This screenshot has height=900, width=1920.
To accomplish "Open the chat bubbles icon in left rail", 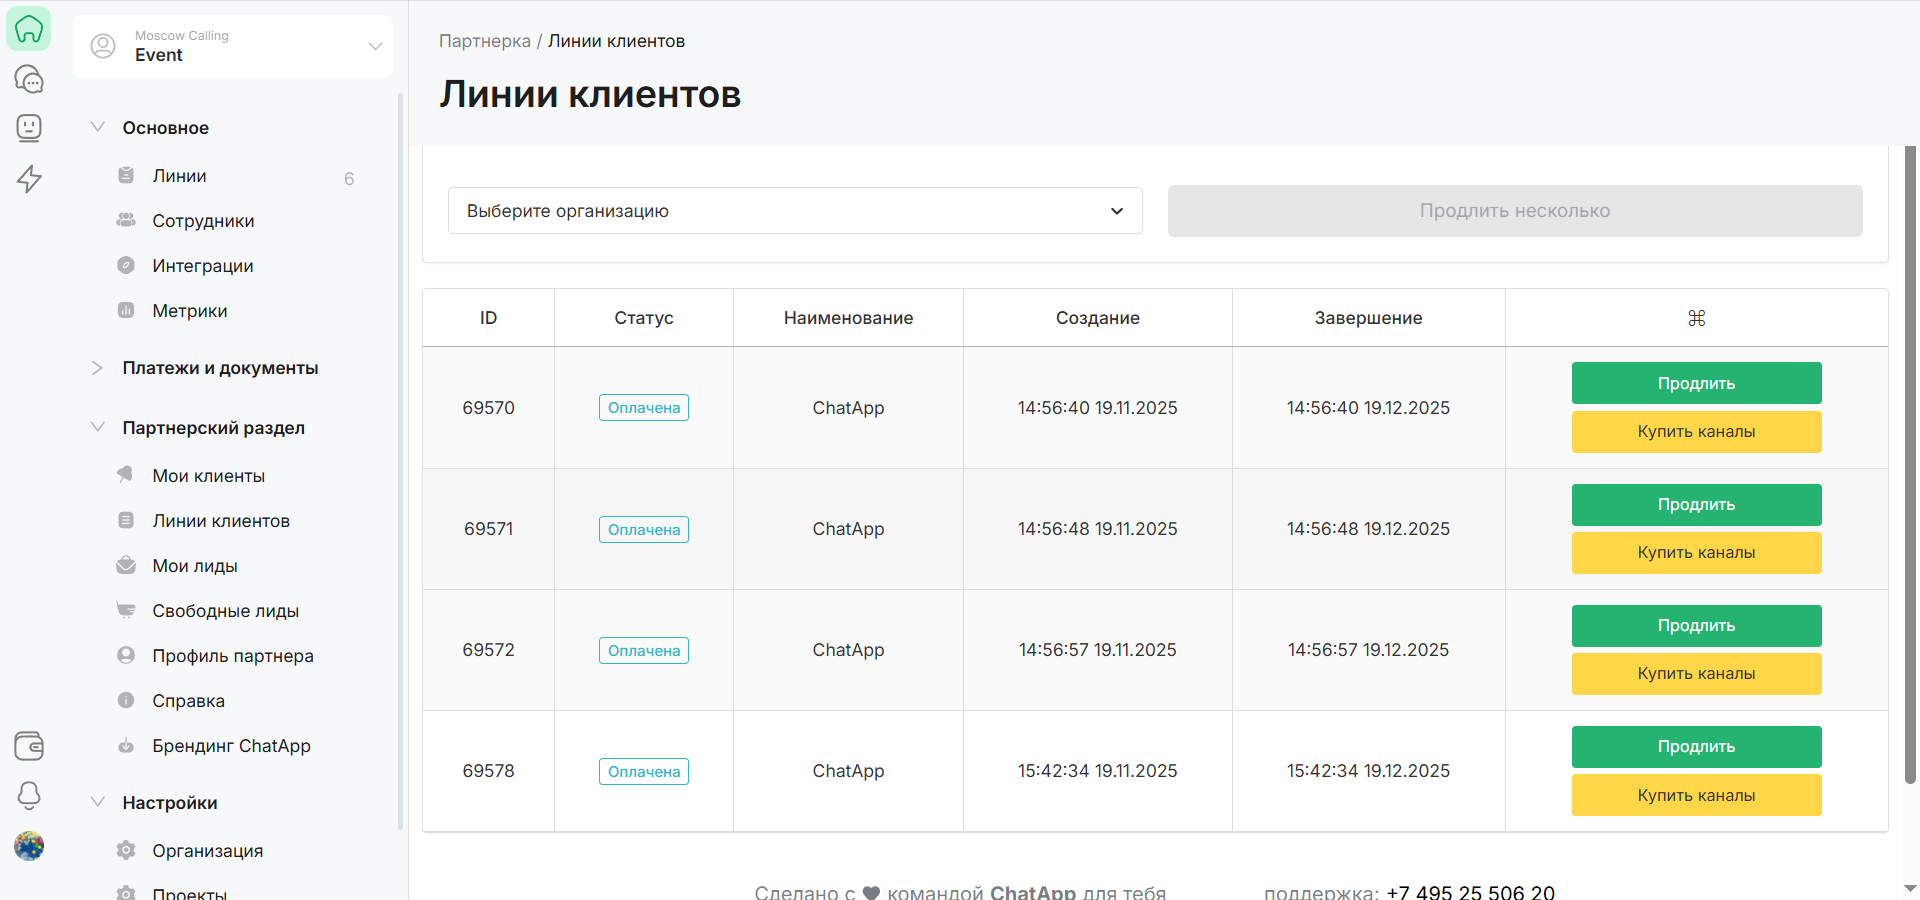I will coord(29,79).
